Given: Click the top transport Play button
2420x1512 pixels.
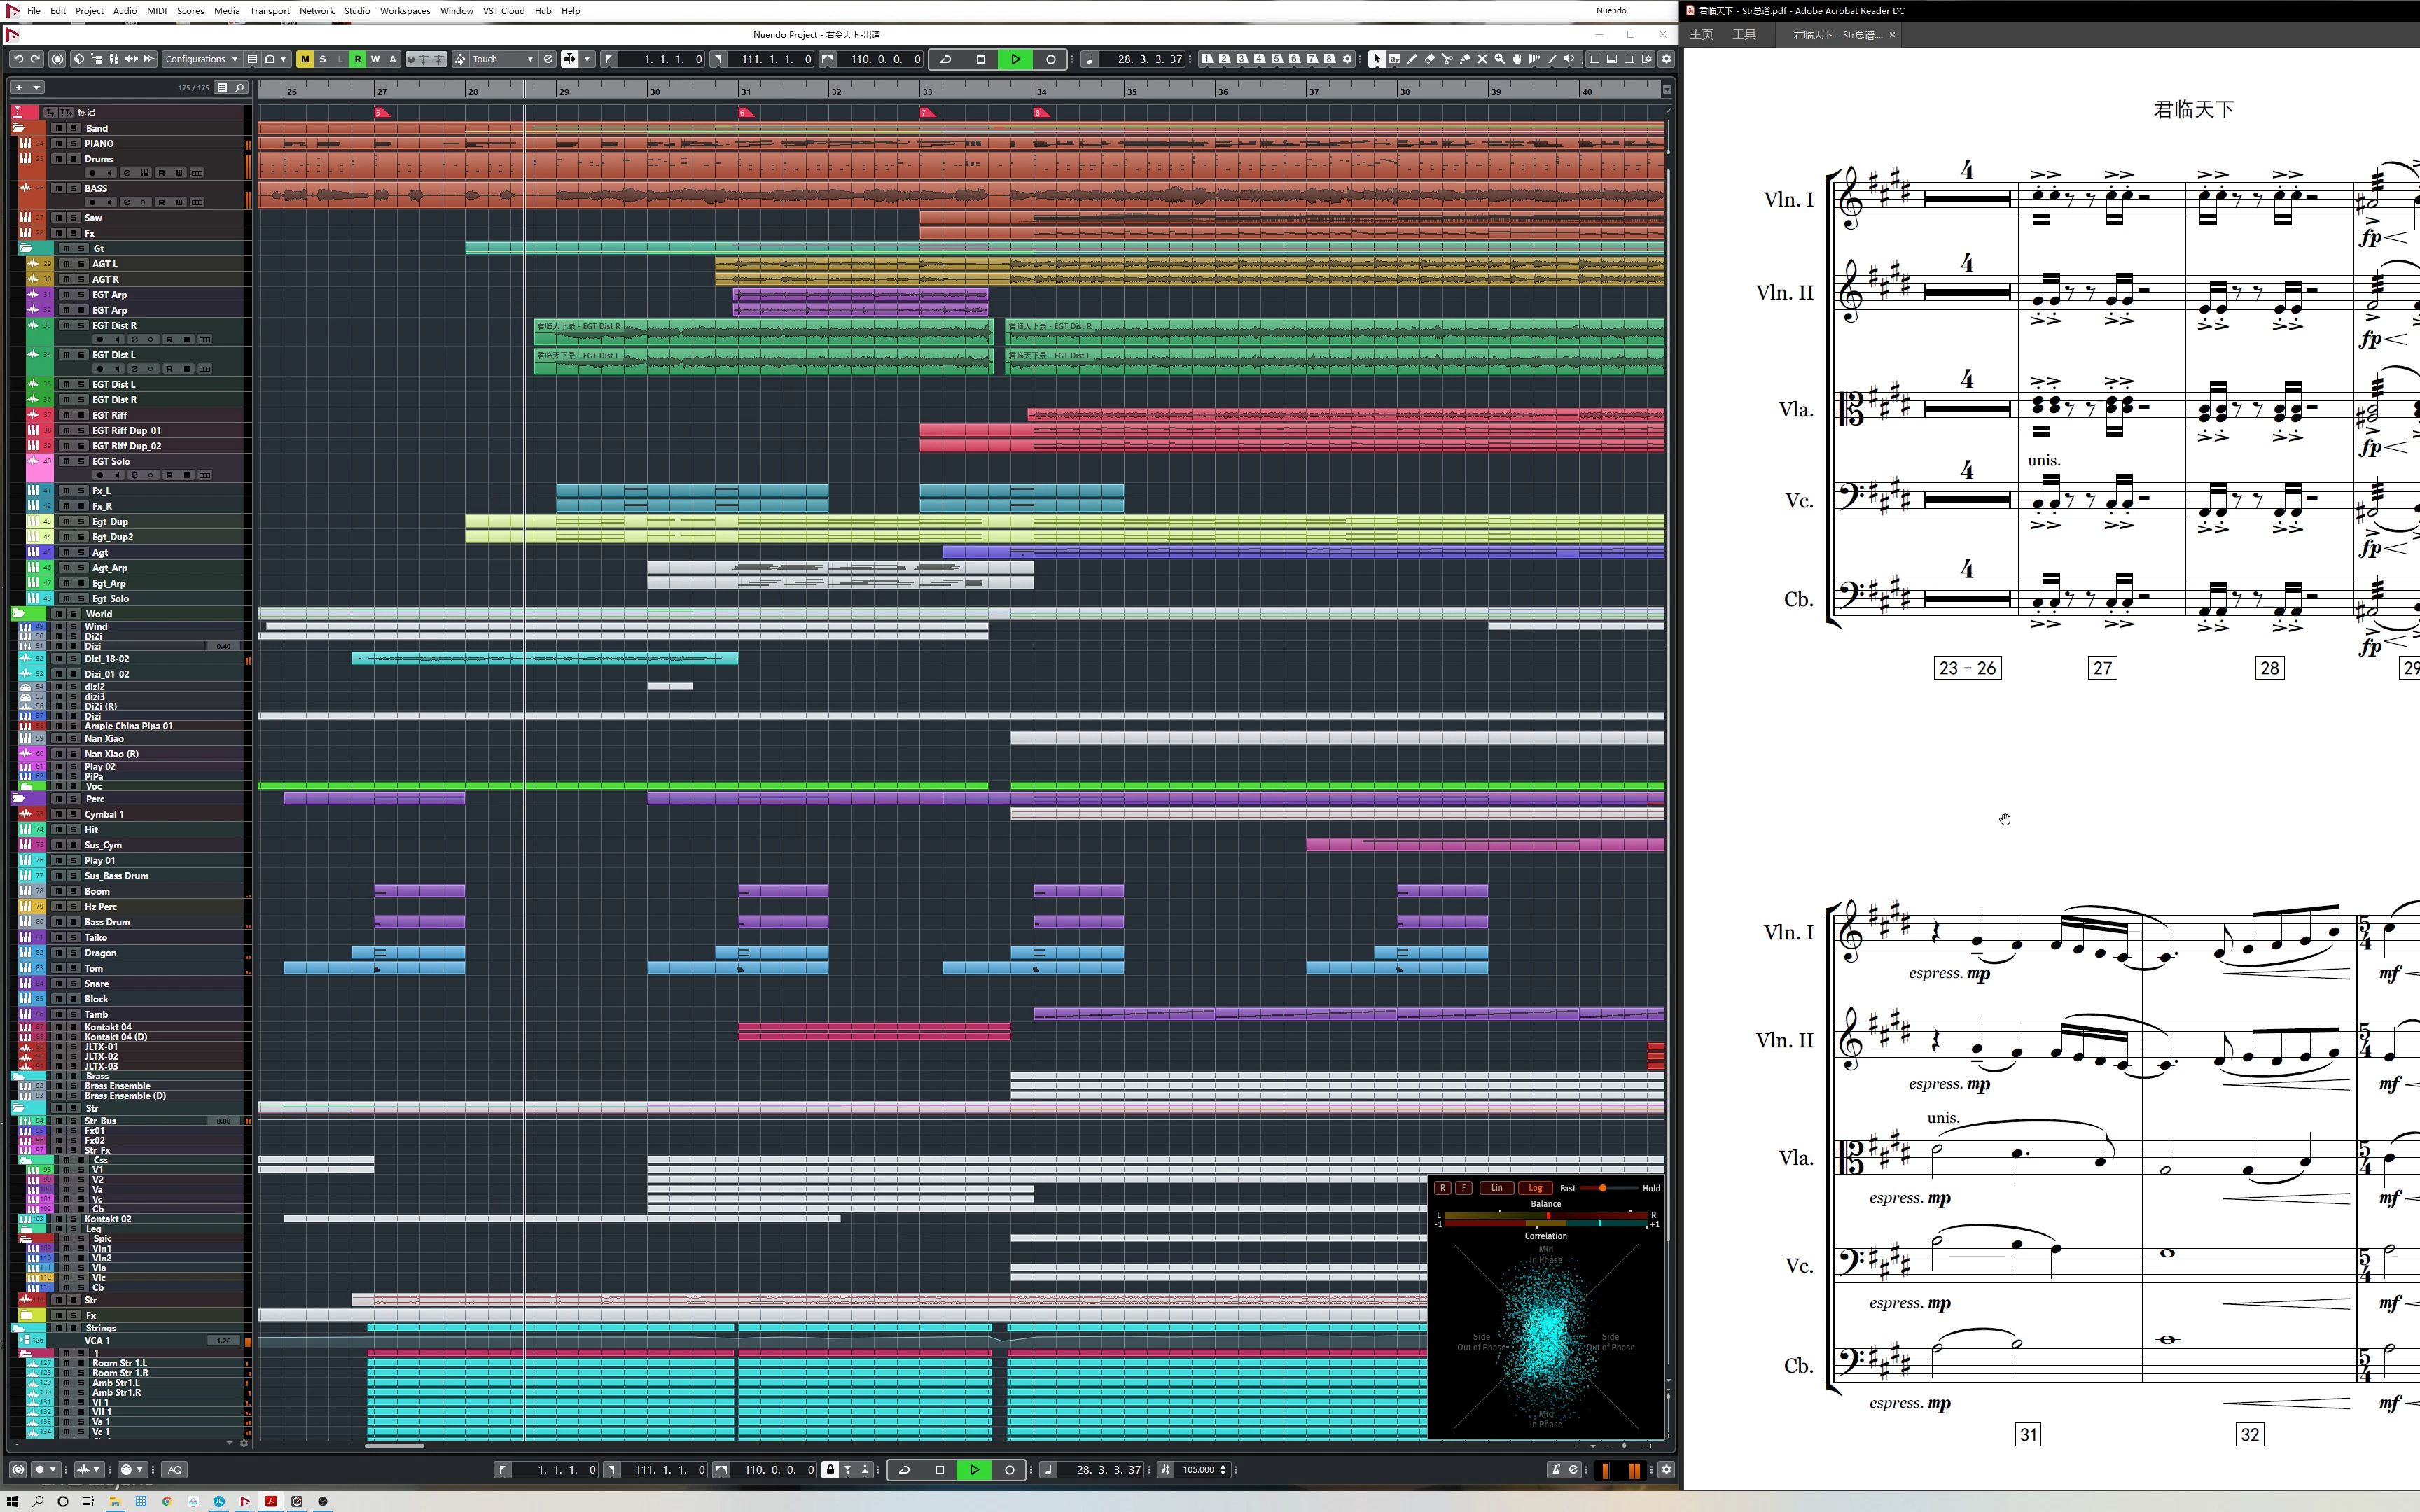Looking at the screenshot, I should (1015, 59).
